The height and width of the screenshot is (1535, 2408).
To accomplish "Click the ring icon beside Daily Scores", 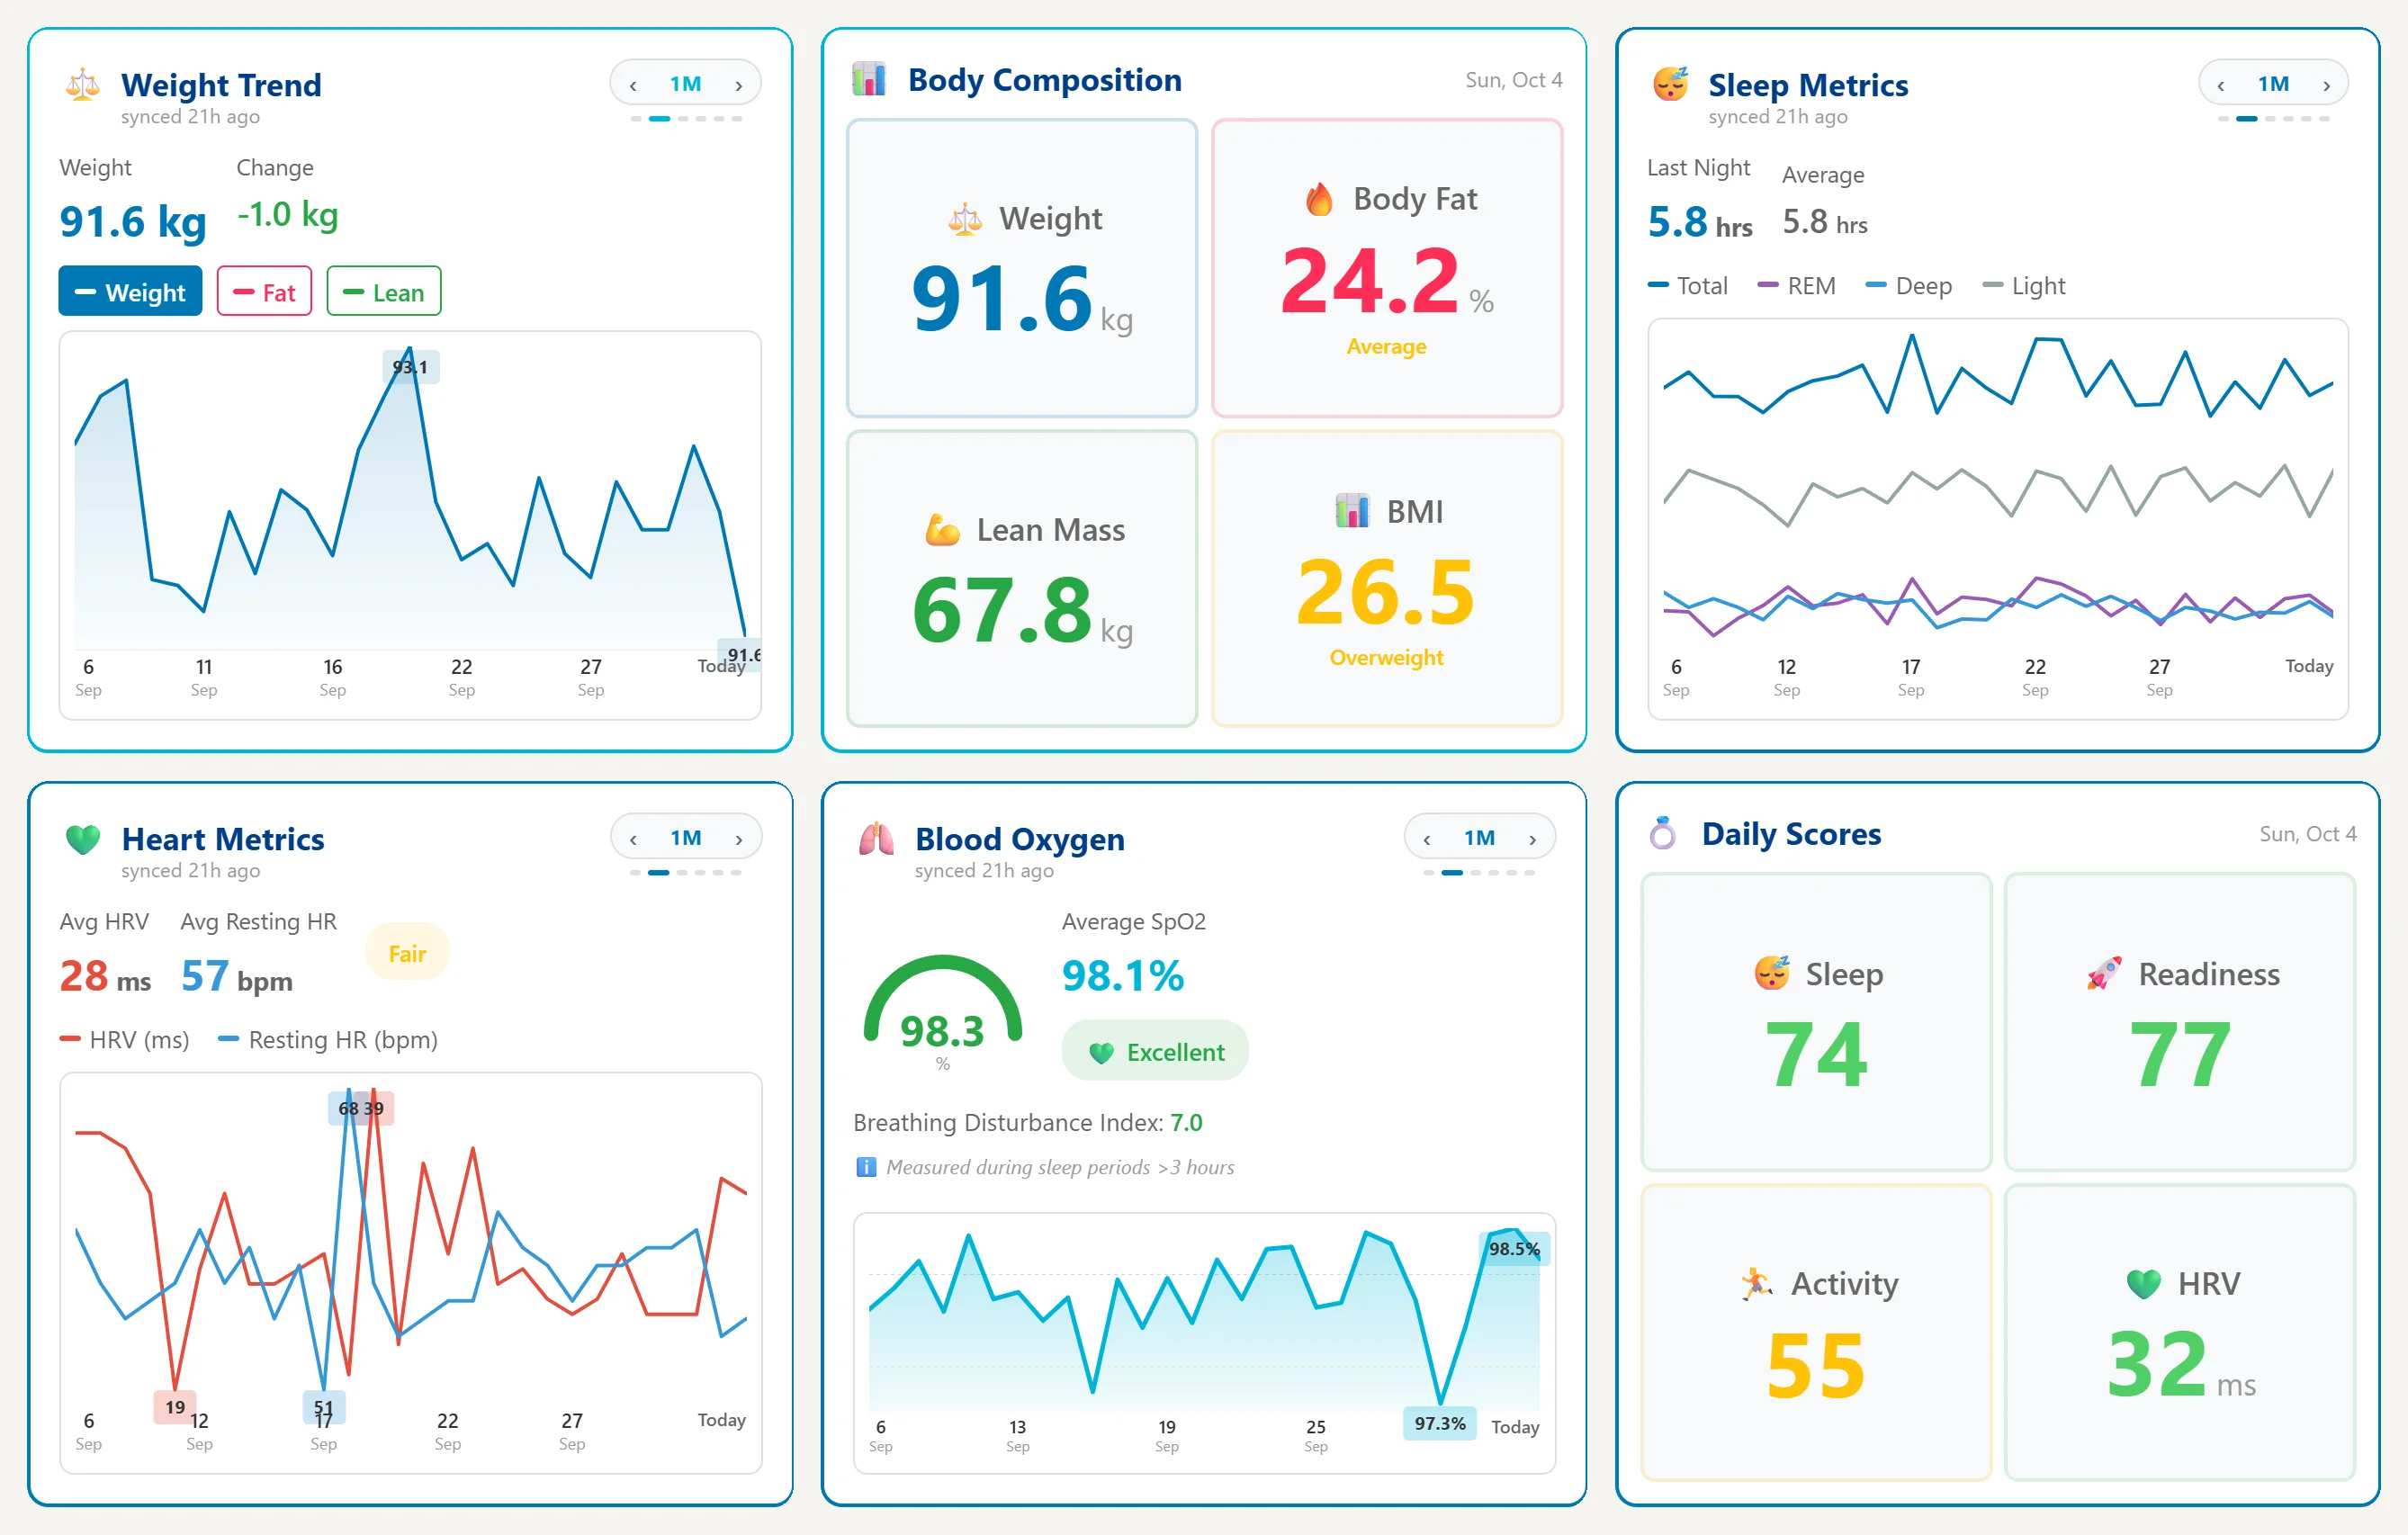I will pyautogui.click(x=1662, y=833).
